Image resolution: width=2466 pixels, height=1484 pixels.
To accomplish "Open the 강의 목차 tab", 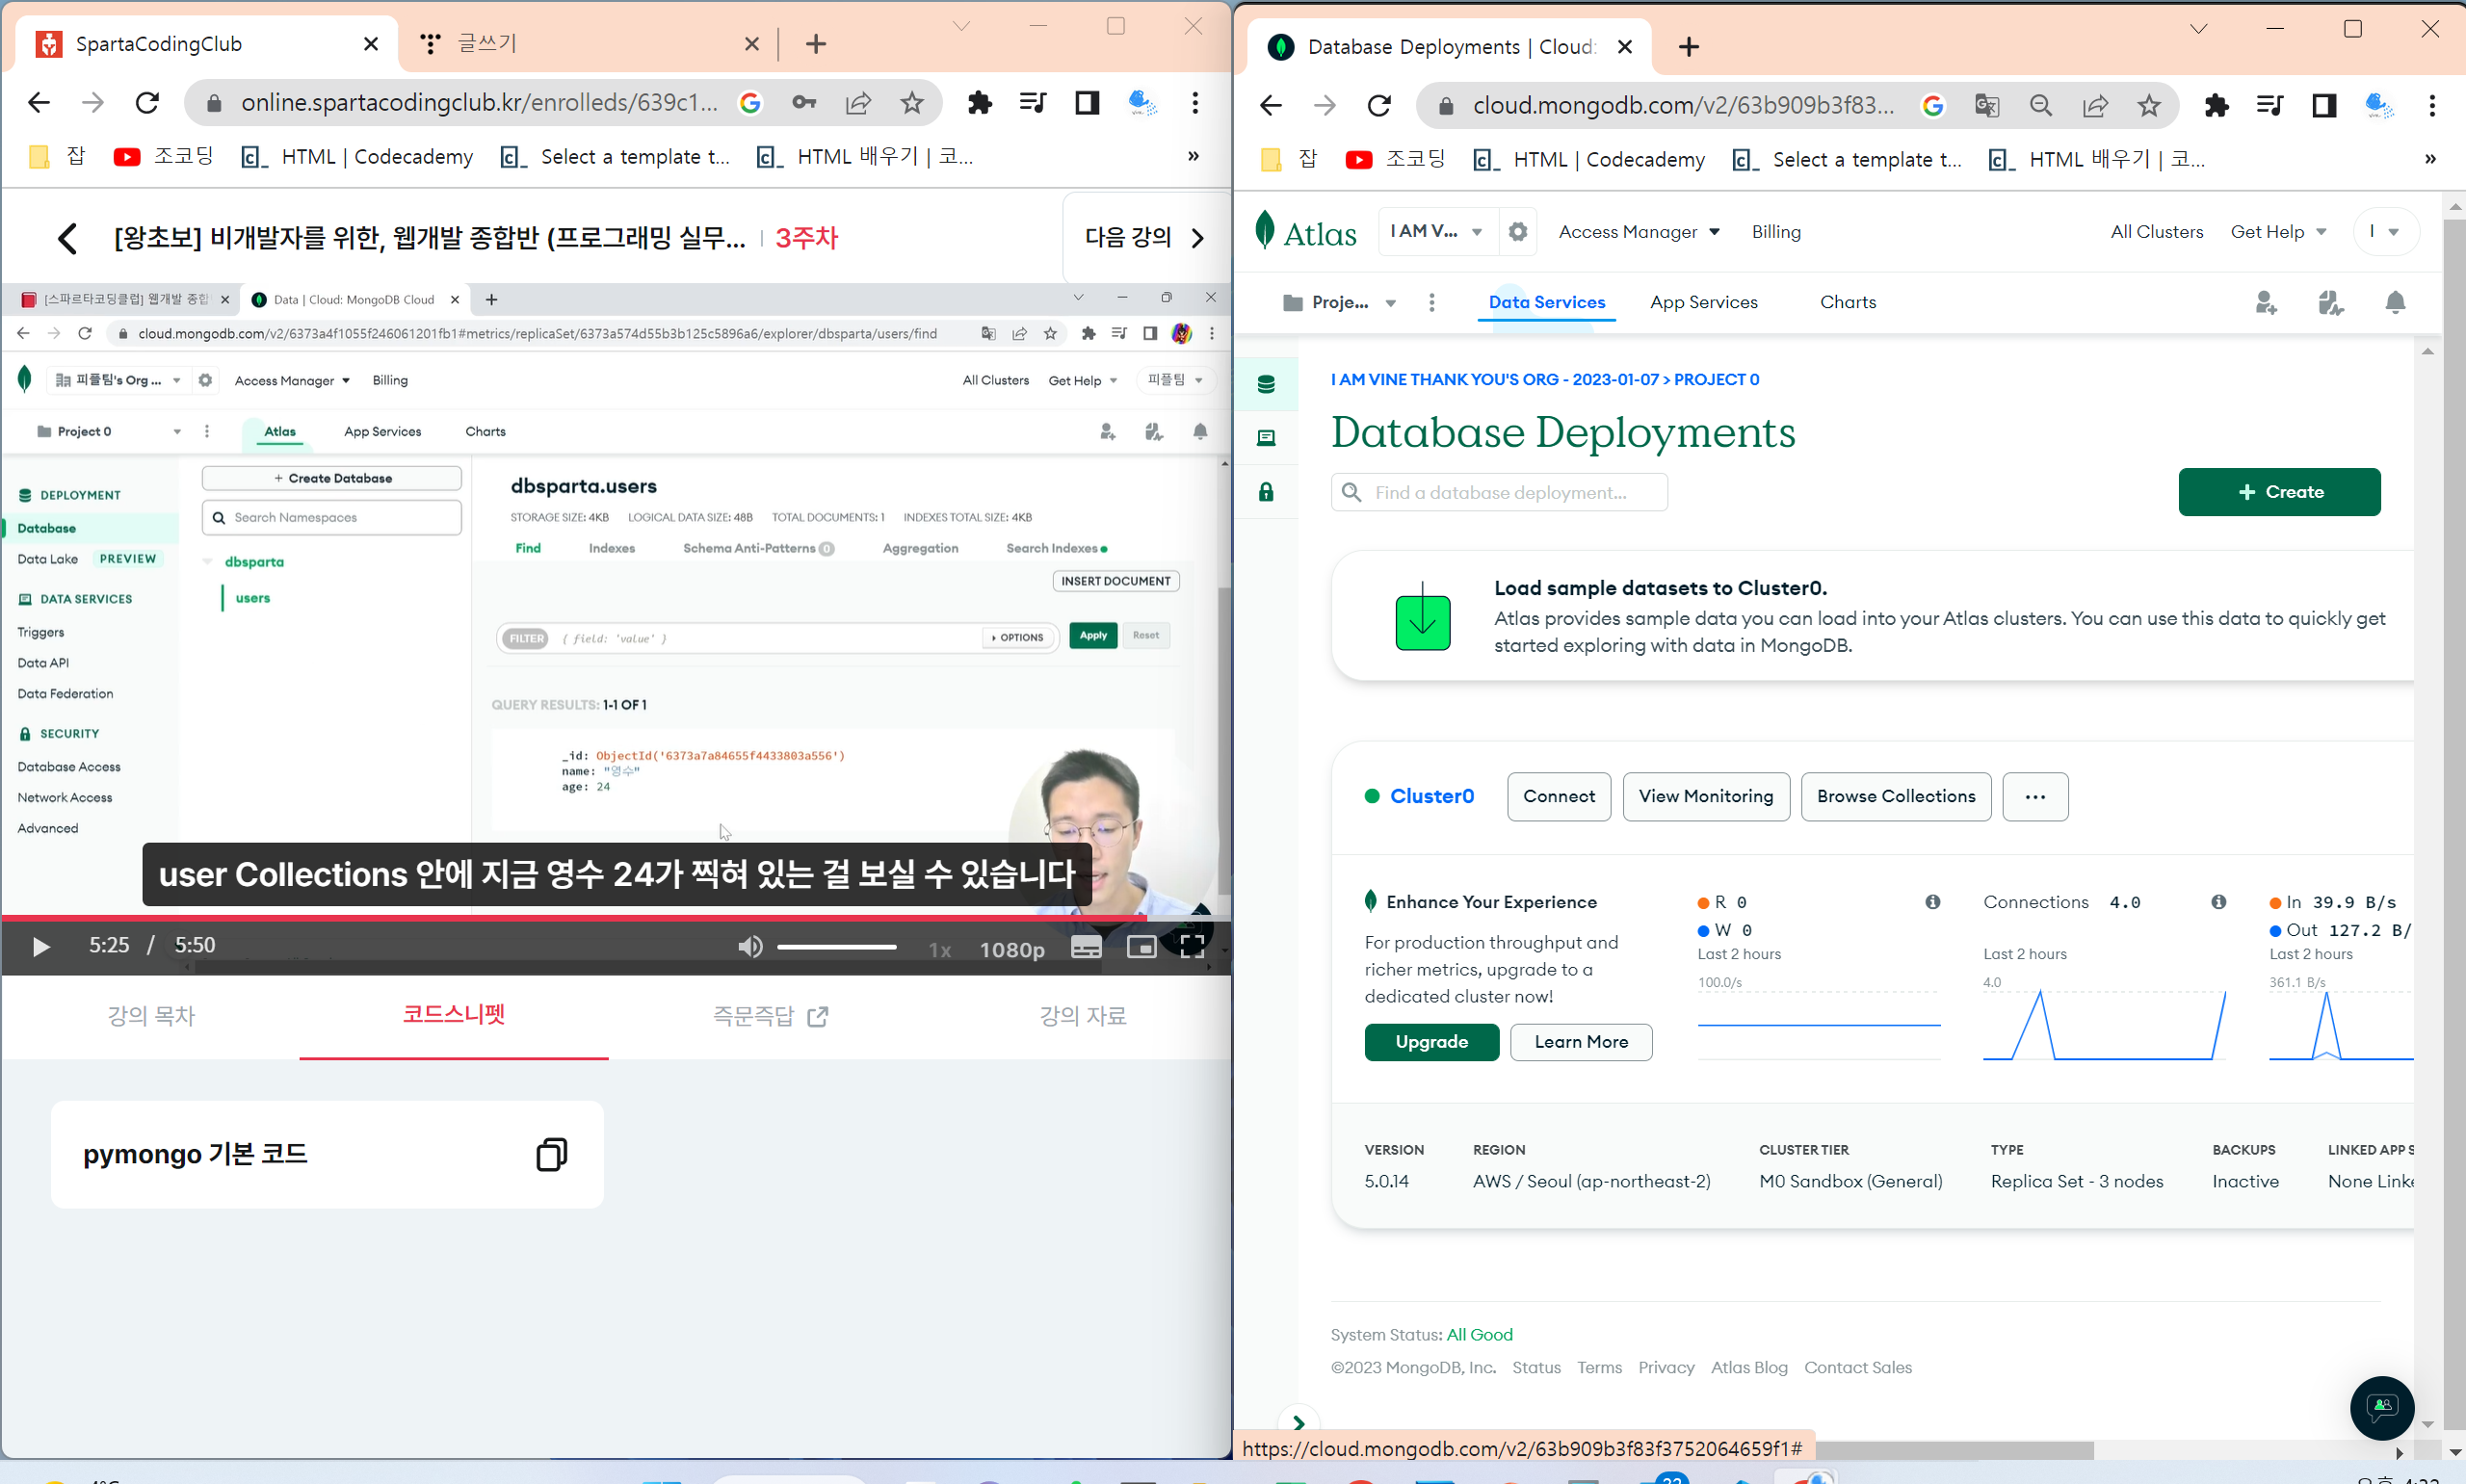I will coord(151,1016).
